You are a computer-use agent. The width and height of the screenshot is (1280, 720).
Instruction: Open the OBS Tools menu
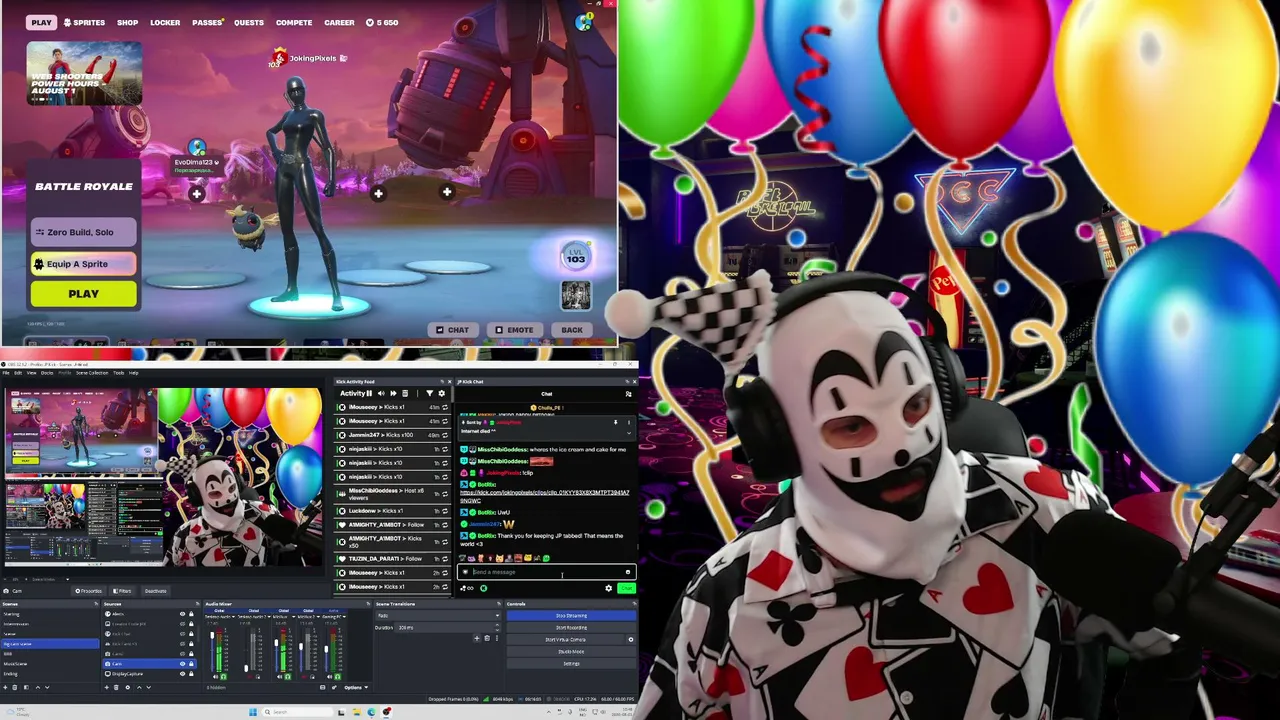coord(118,373)
